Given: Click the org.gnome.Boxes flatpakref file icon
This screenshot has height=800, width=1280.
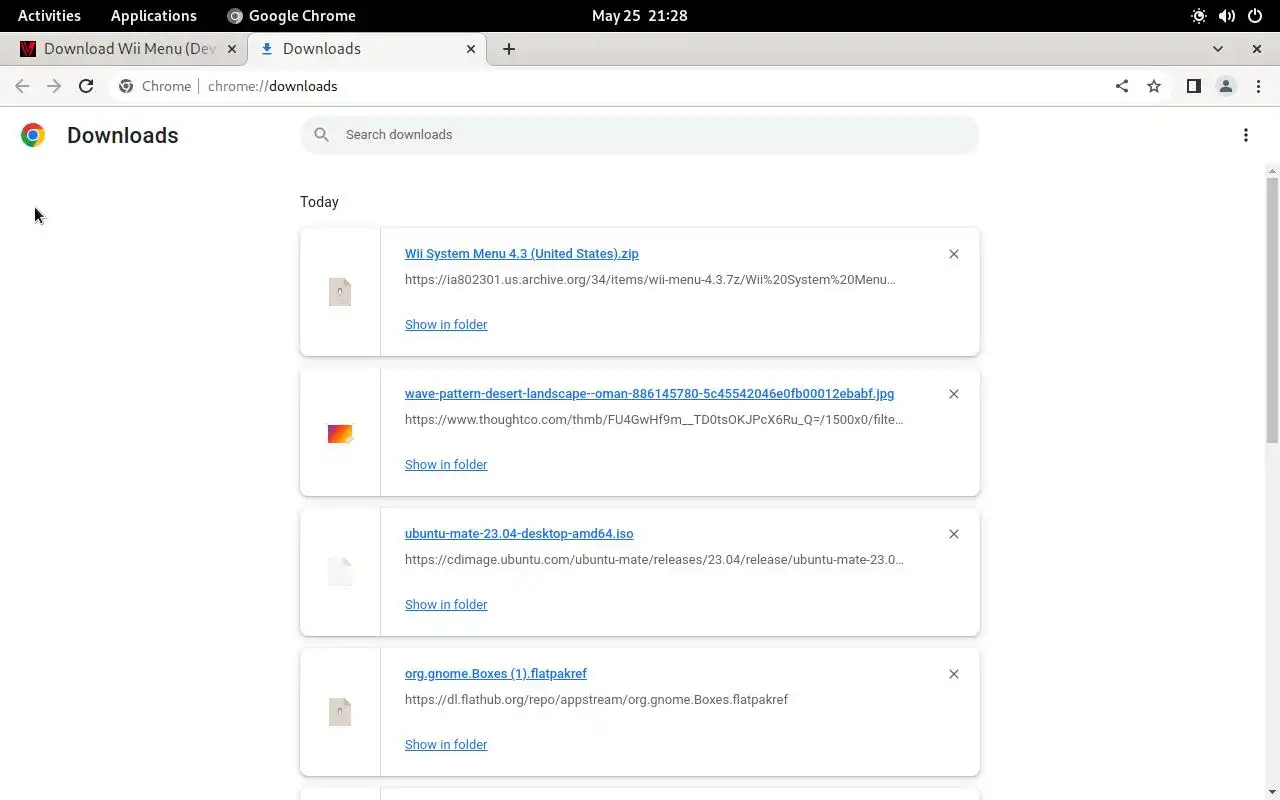Looking at the screenshot, I should [340, 712].
